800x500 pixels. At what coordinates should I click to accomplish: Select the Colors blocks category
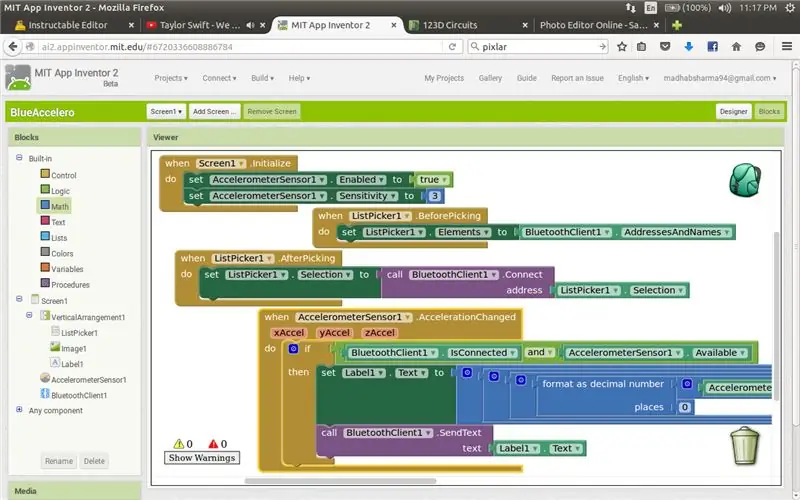pos(57,253)
